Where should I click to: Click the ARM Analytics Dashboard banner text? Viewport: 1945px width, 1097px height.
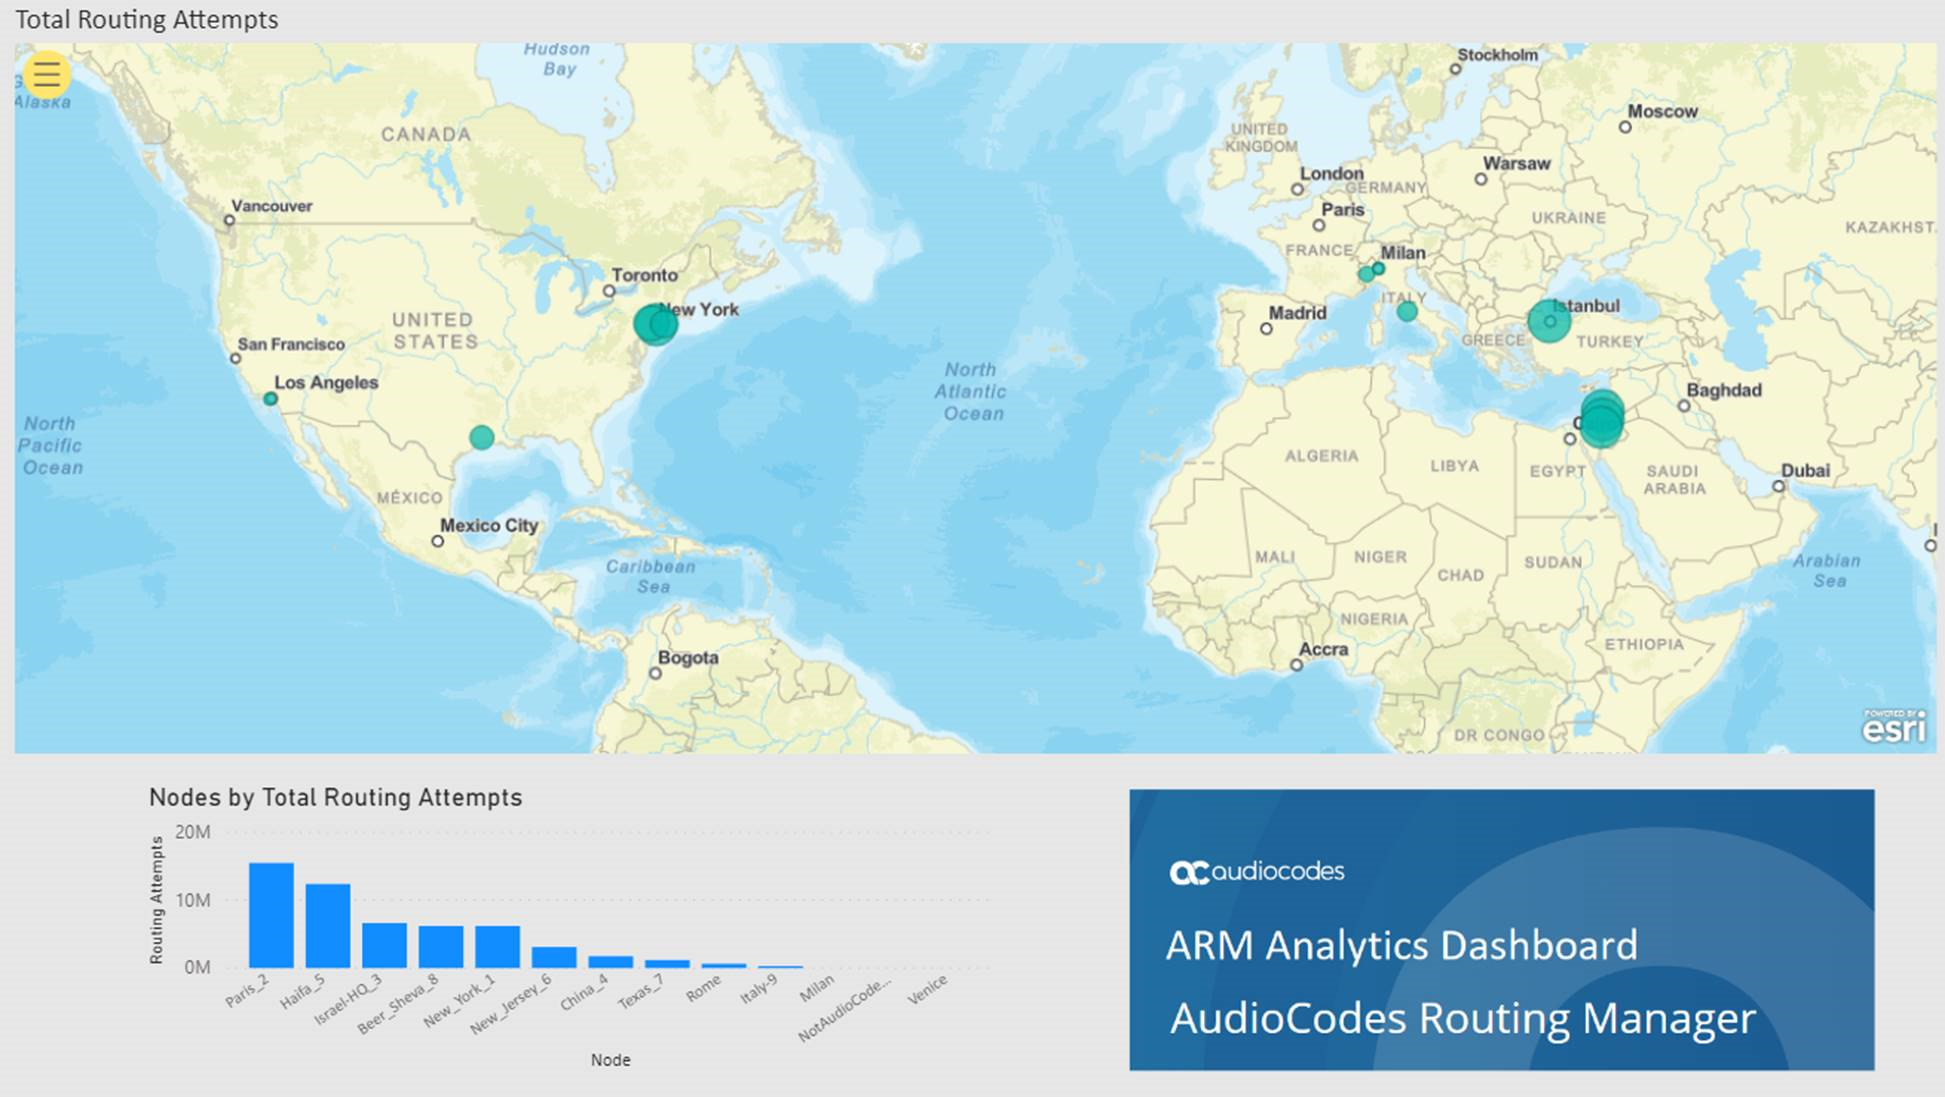click(x=1401, y=945)
